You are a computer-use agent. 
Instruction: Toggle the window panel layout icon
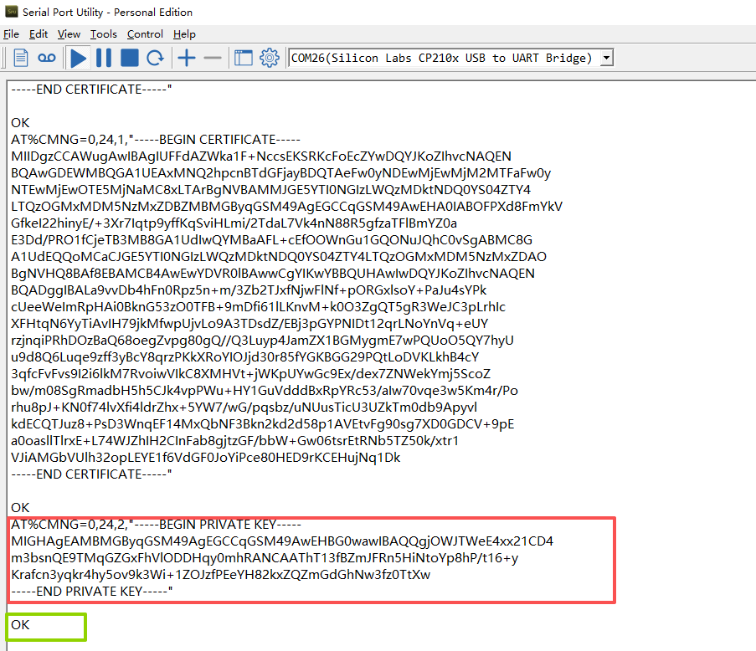point(243,58)
